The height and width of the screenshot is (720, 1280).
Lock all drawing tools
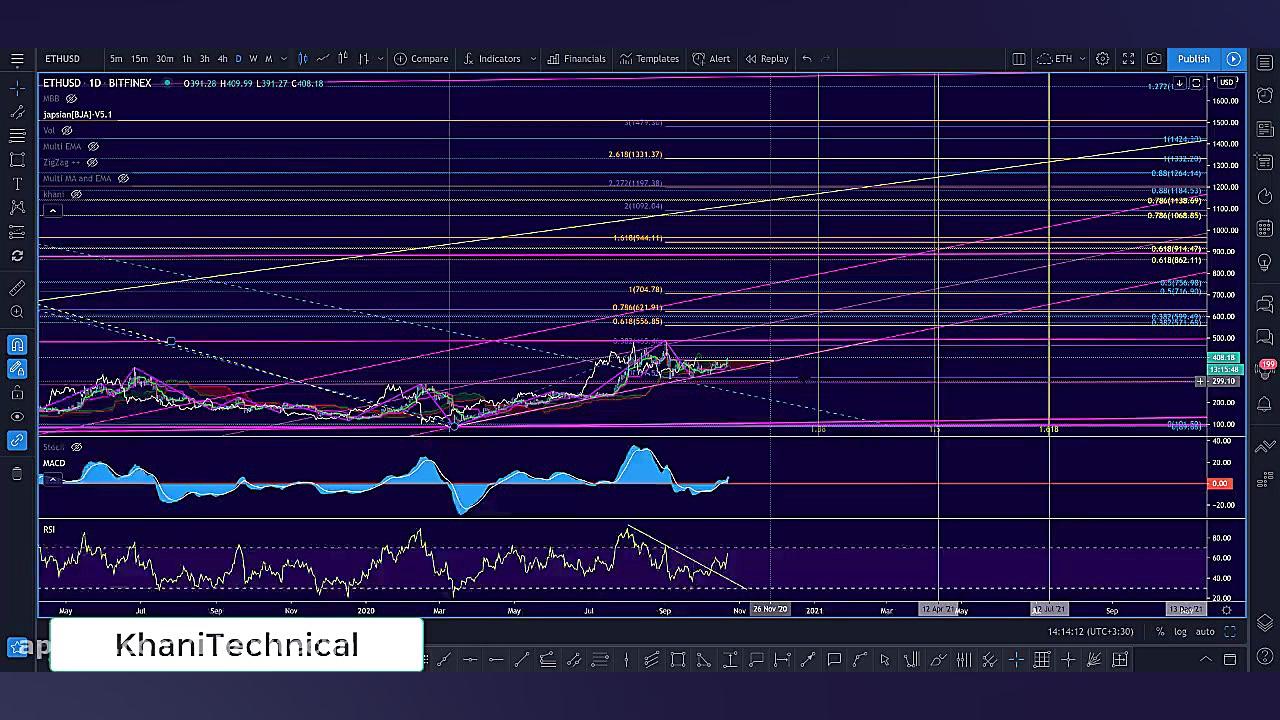tap(17, 393)
